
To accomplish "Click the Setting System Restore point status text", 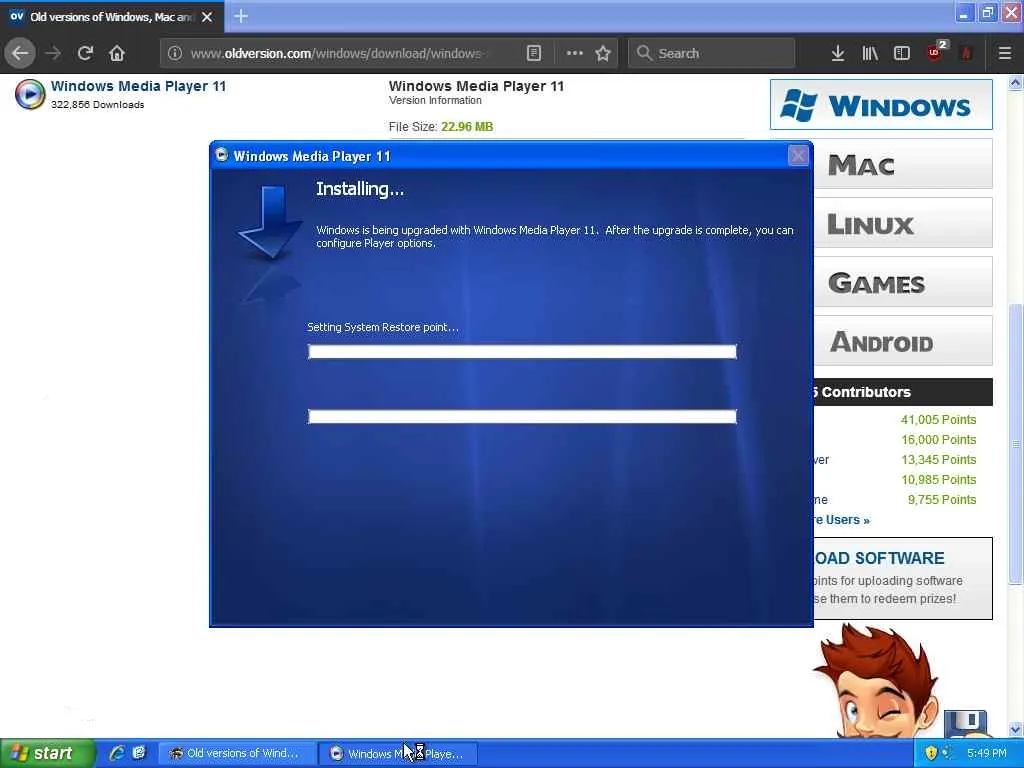I will click(383, 327).
